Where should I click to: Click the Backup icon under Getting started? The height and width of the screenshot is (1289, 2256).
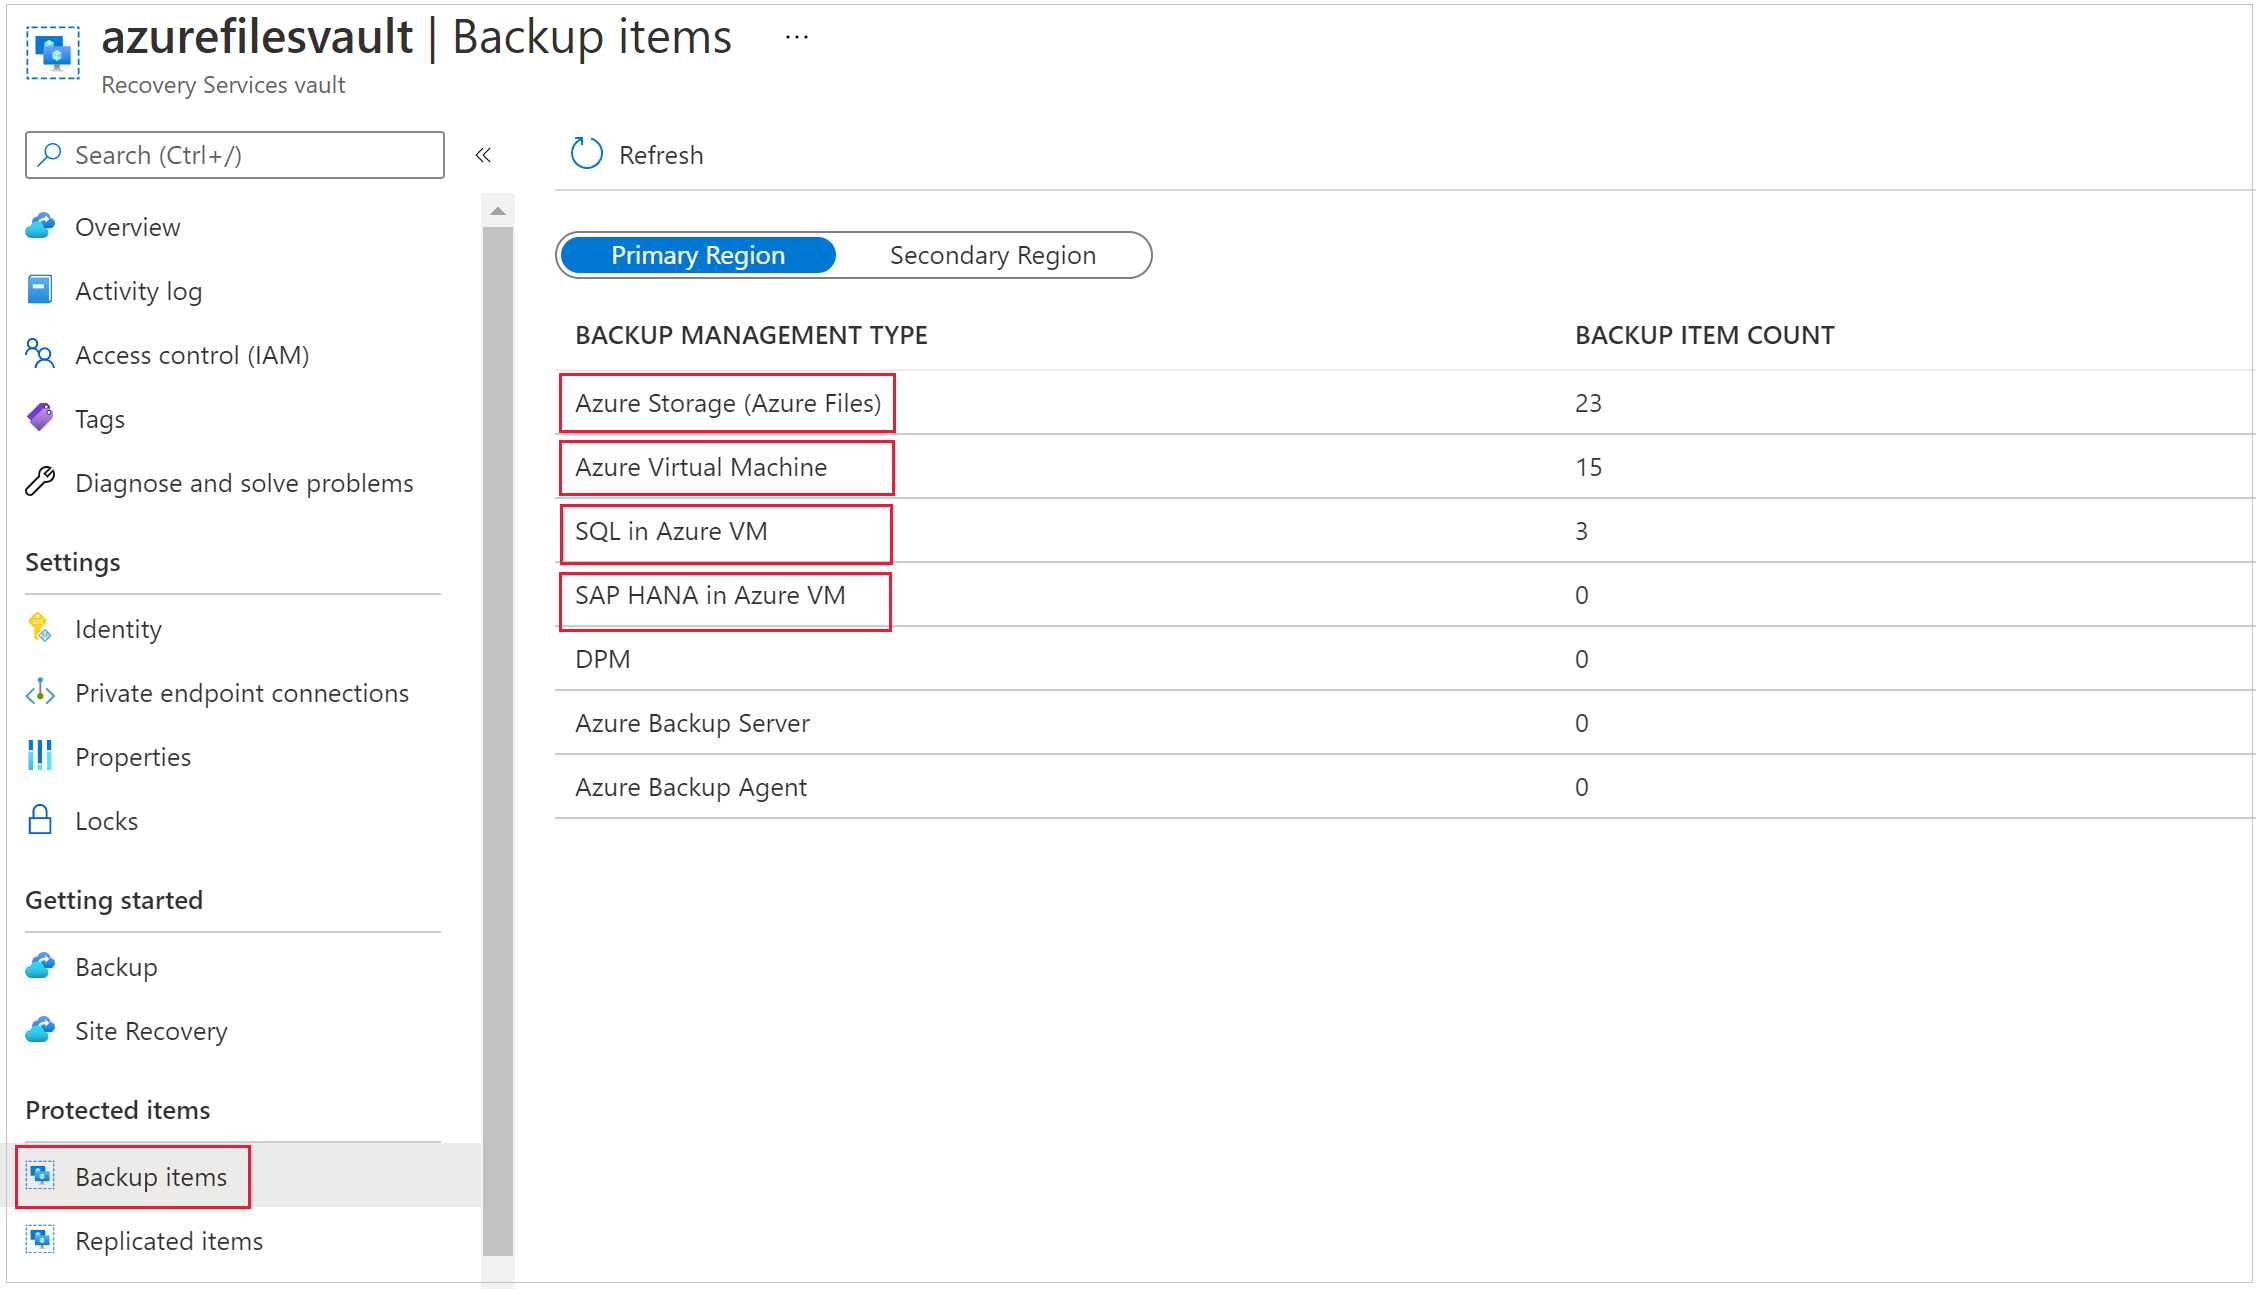click(42, 964)
